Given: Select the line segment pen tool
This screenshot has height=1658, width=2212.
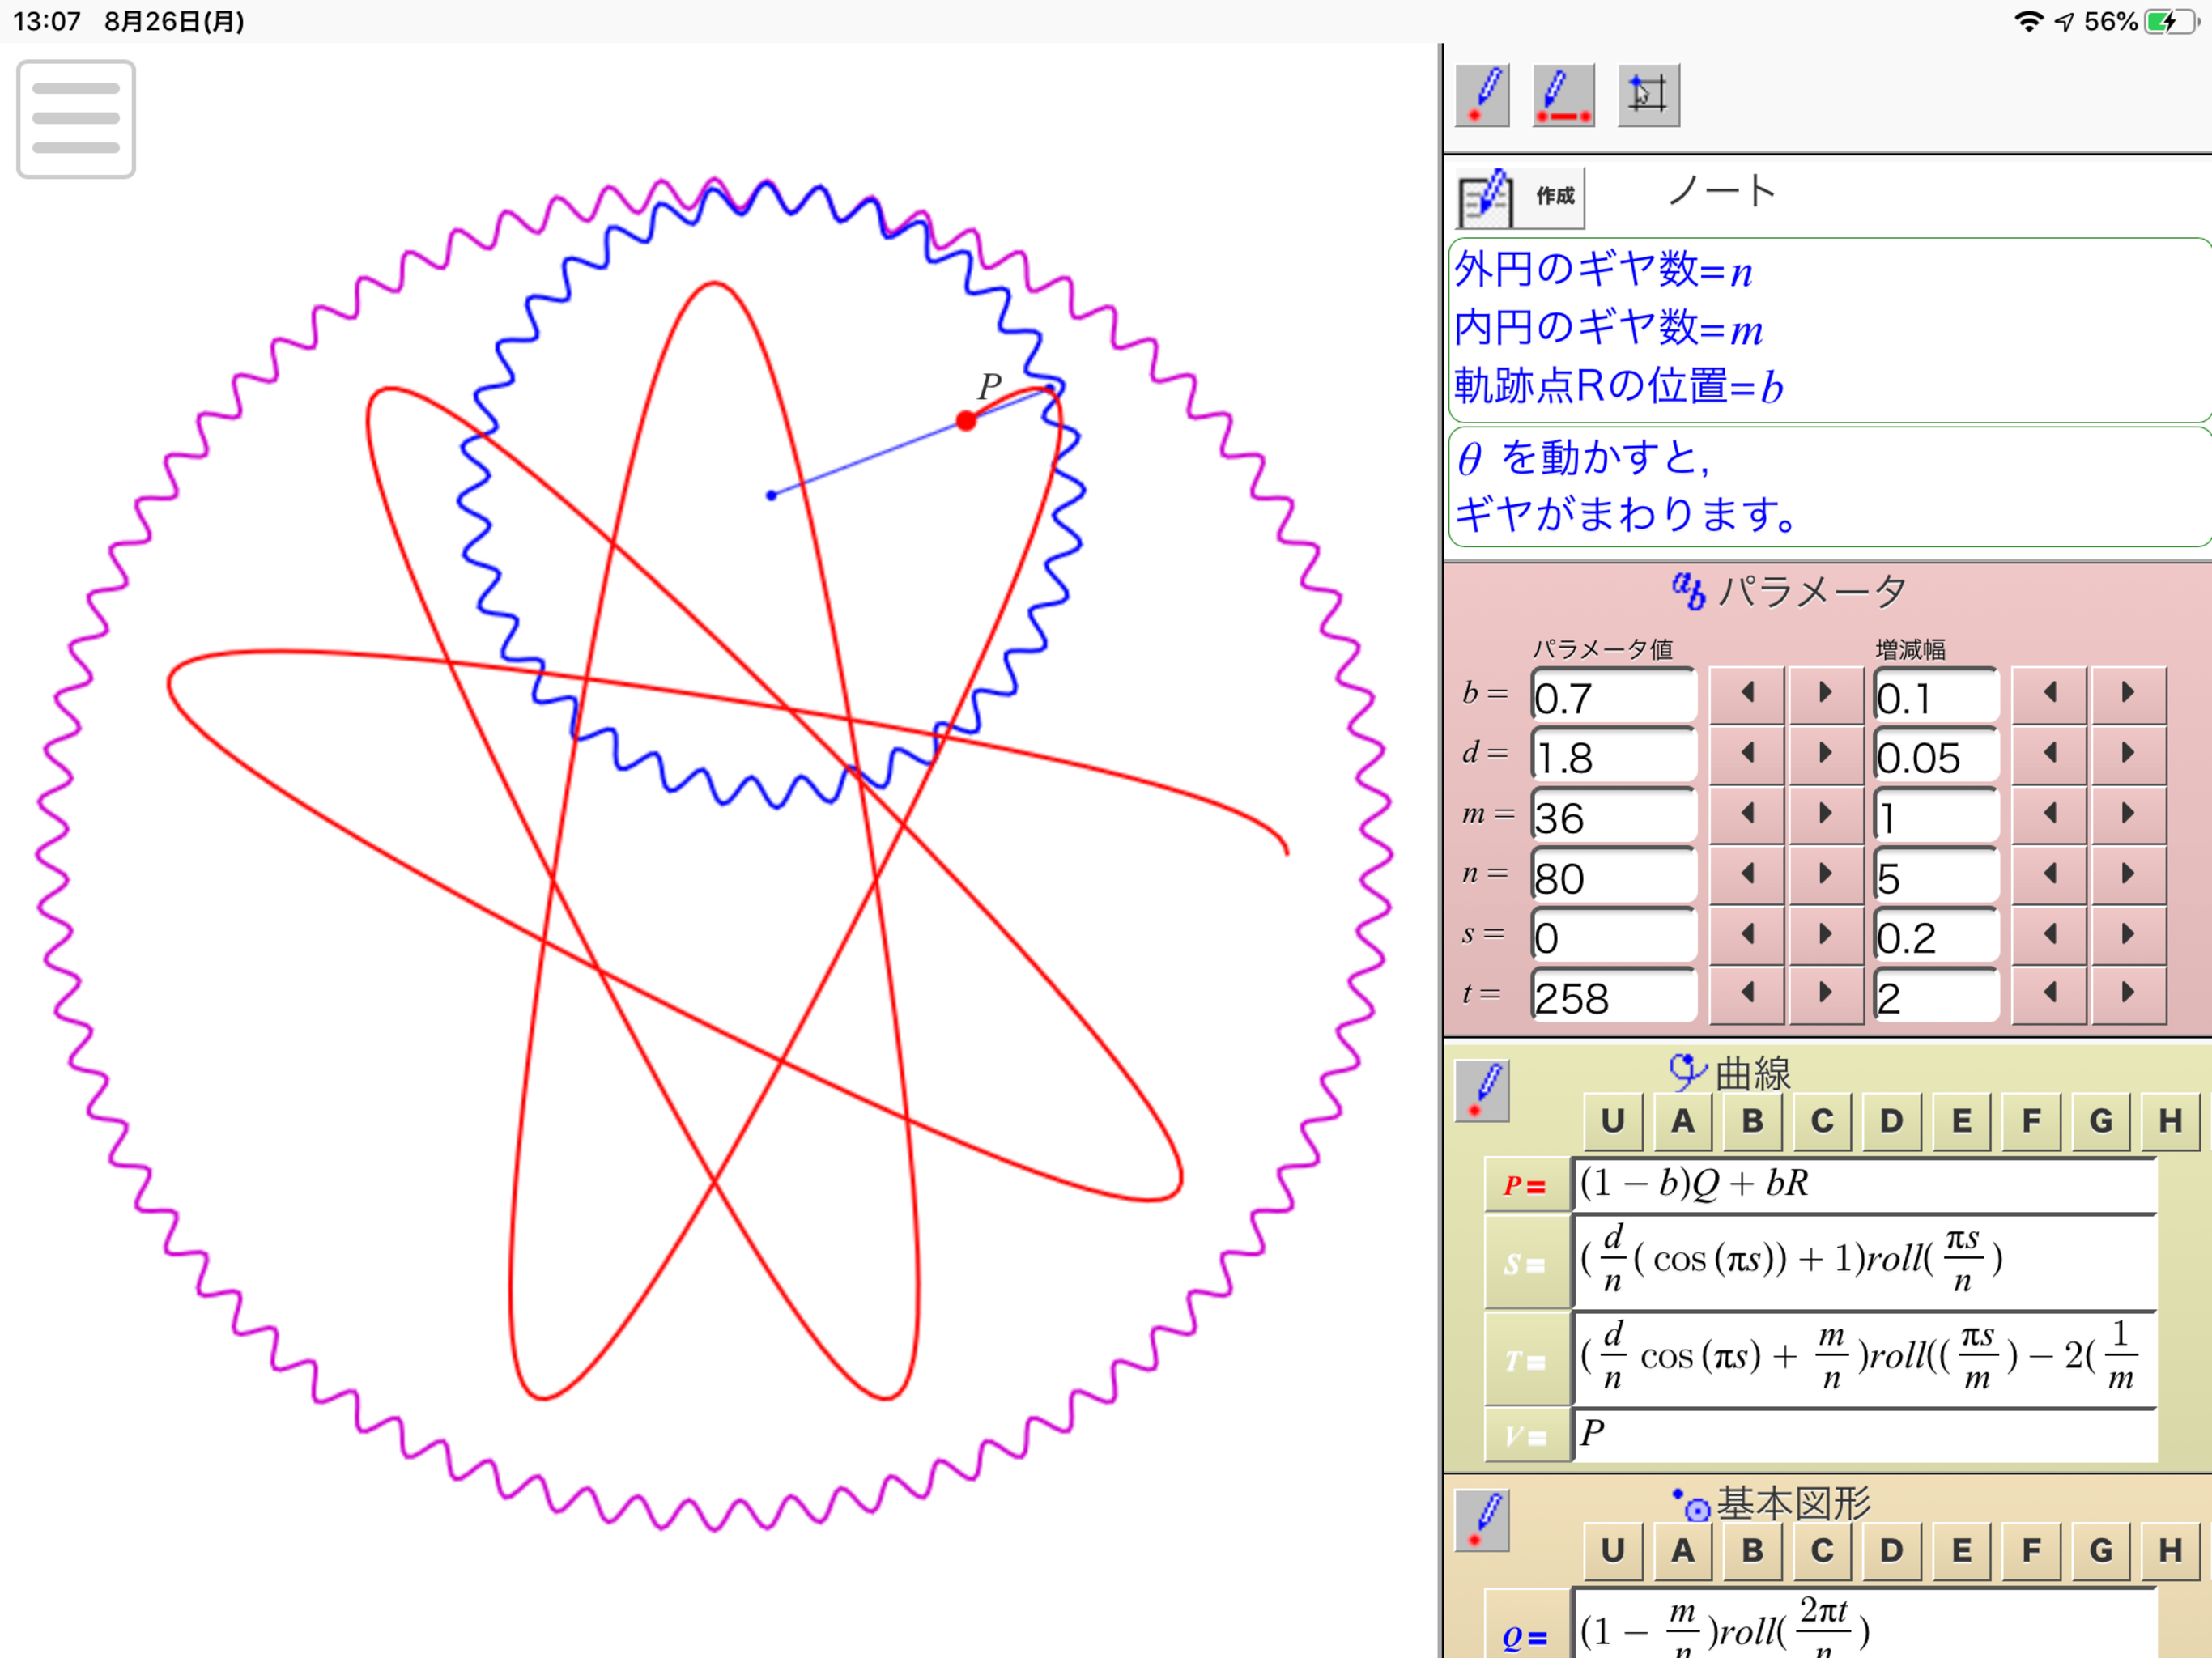Looking at the screenshot, I should pos(1564,96).
